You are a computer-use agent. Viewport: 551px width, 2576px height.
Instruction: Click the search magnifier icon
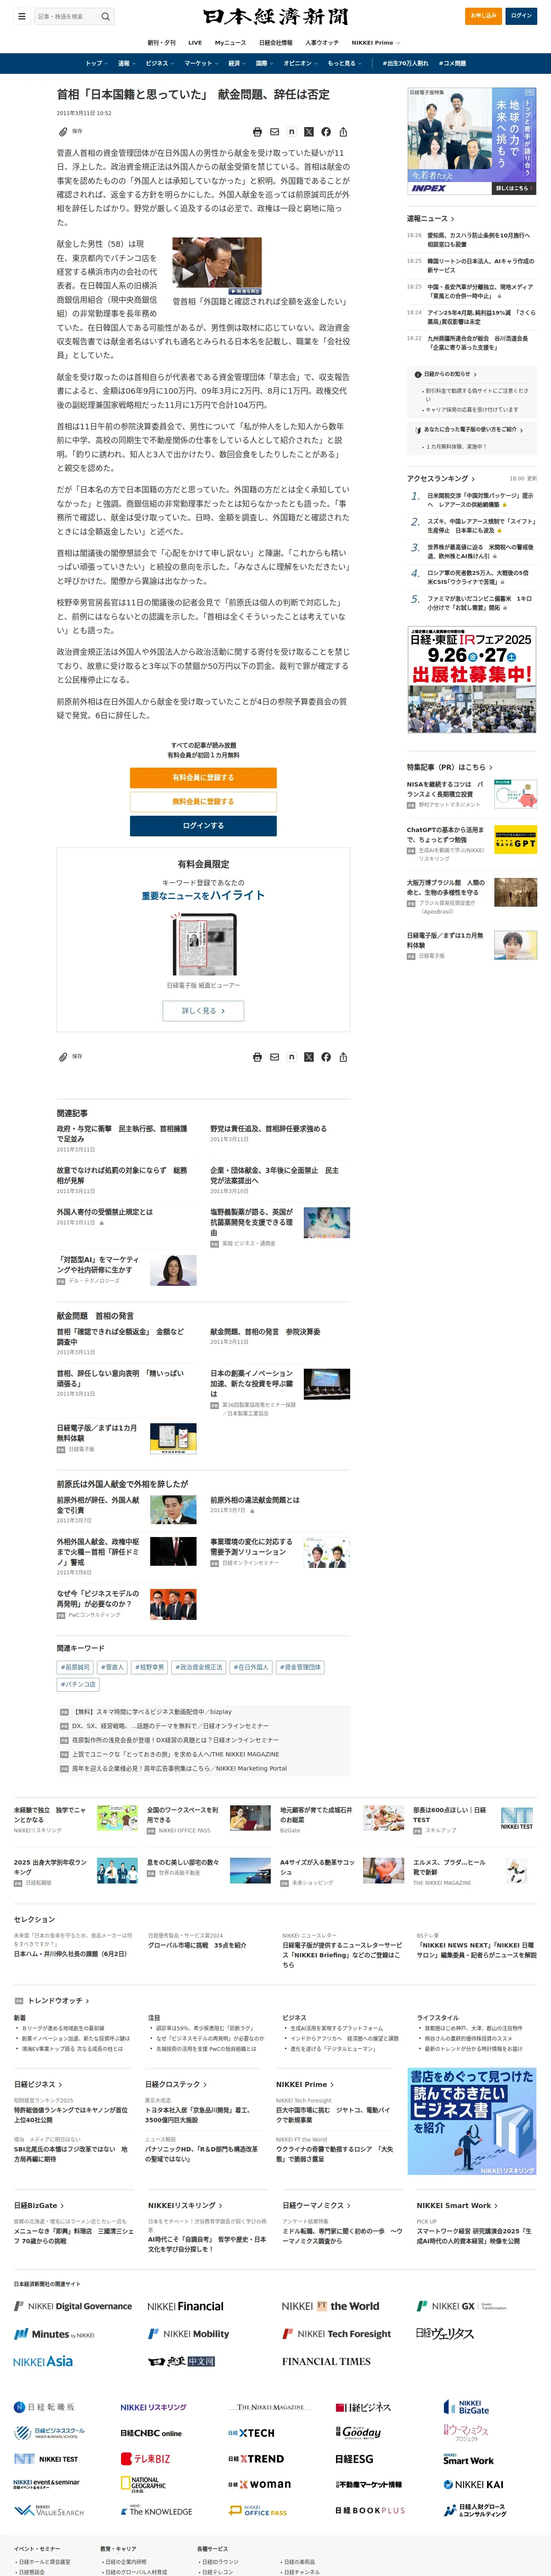(105, 16)
